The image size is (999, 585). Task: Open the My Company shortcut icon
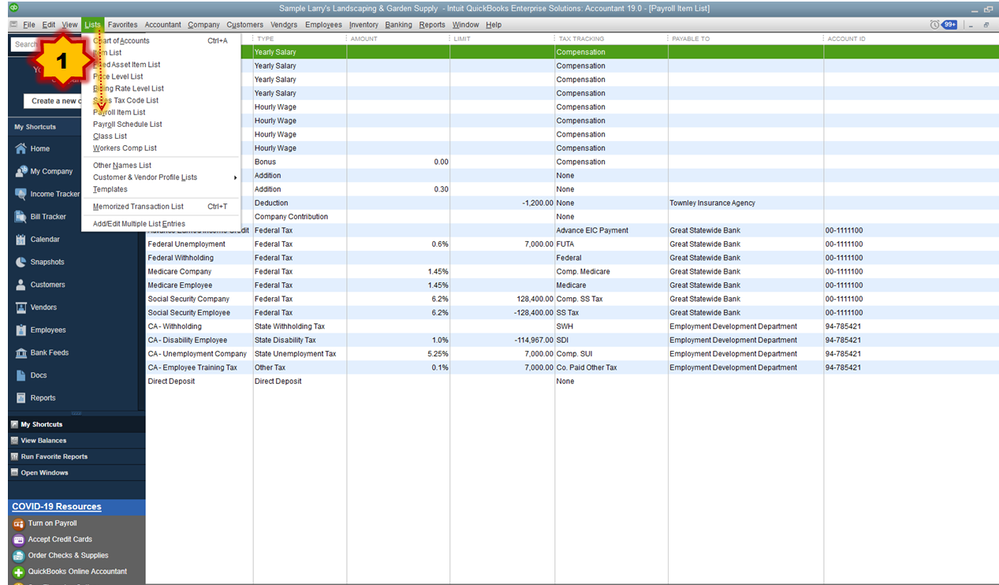point(20,171)
